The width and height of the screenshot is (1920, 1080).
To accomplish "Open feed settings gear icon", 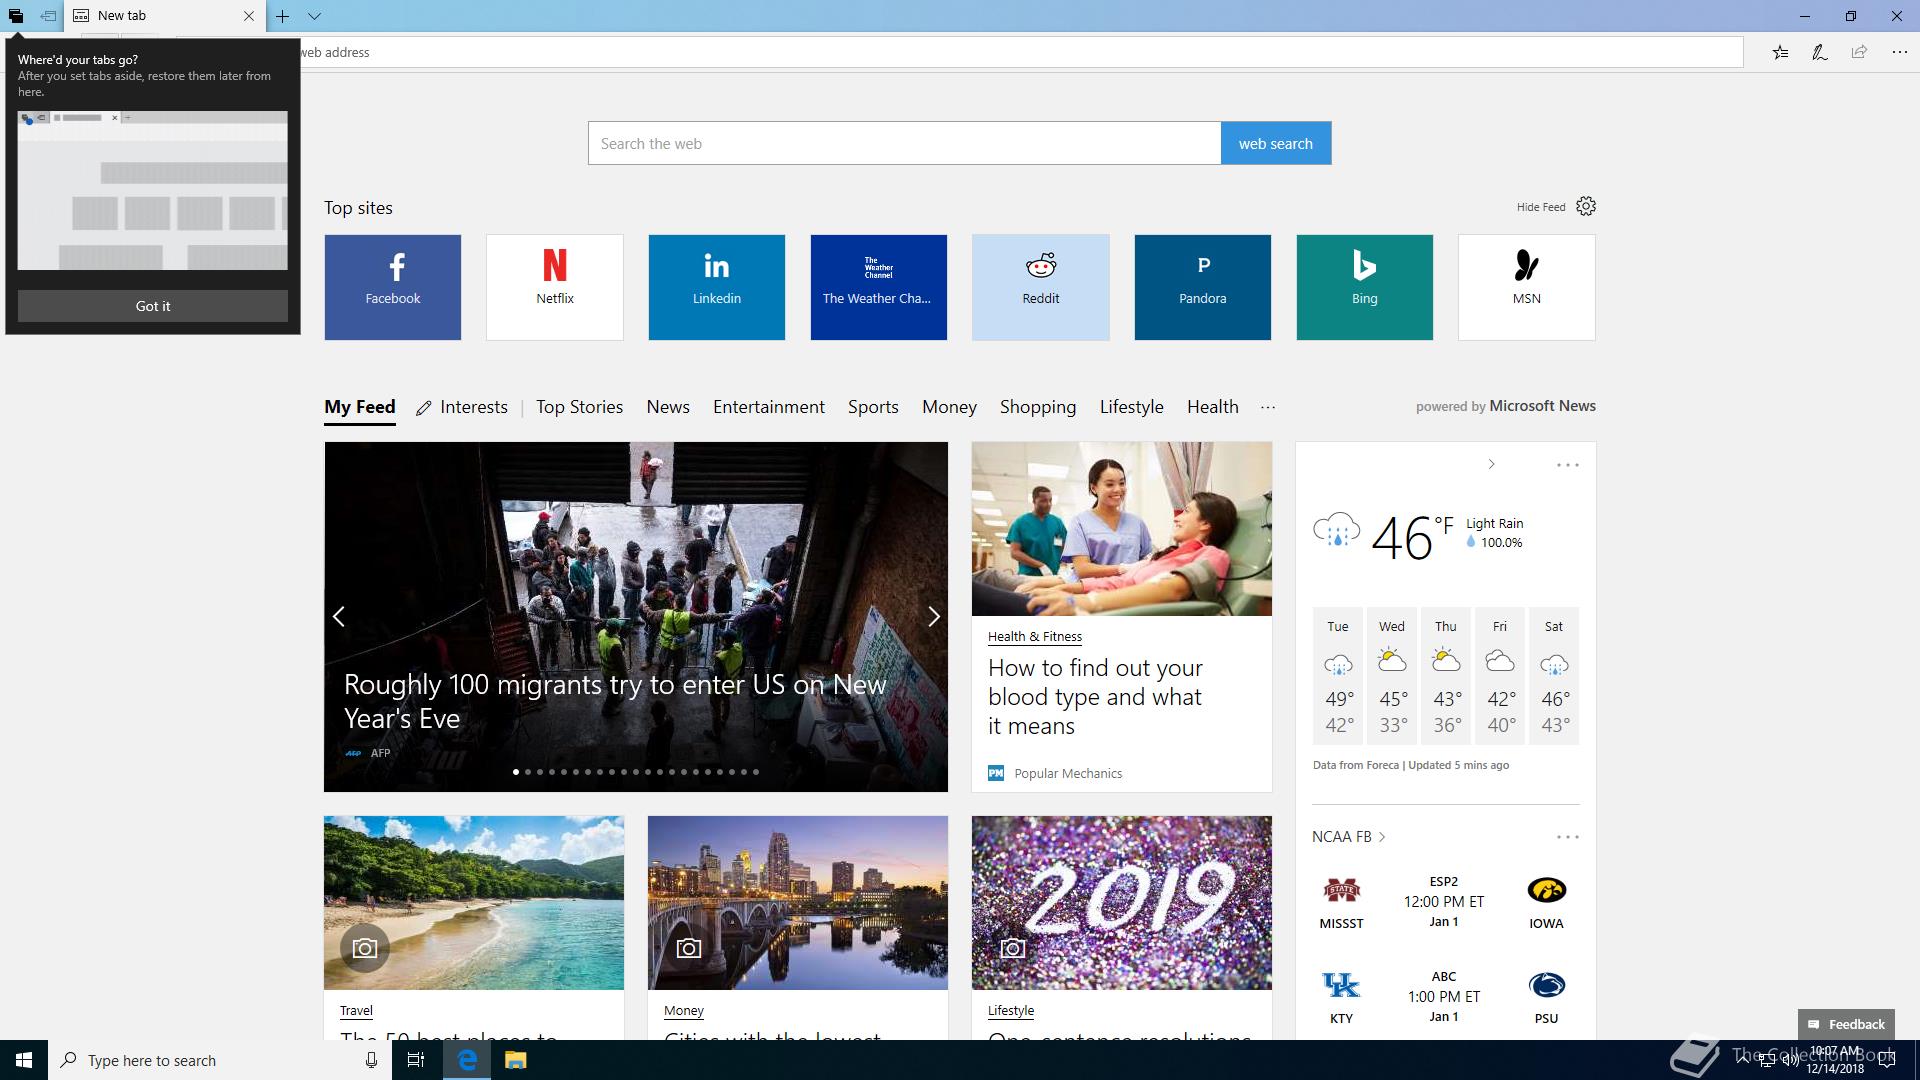I will tap(1586, 206).
